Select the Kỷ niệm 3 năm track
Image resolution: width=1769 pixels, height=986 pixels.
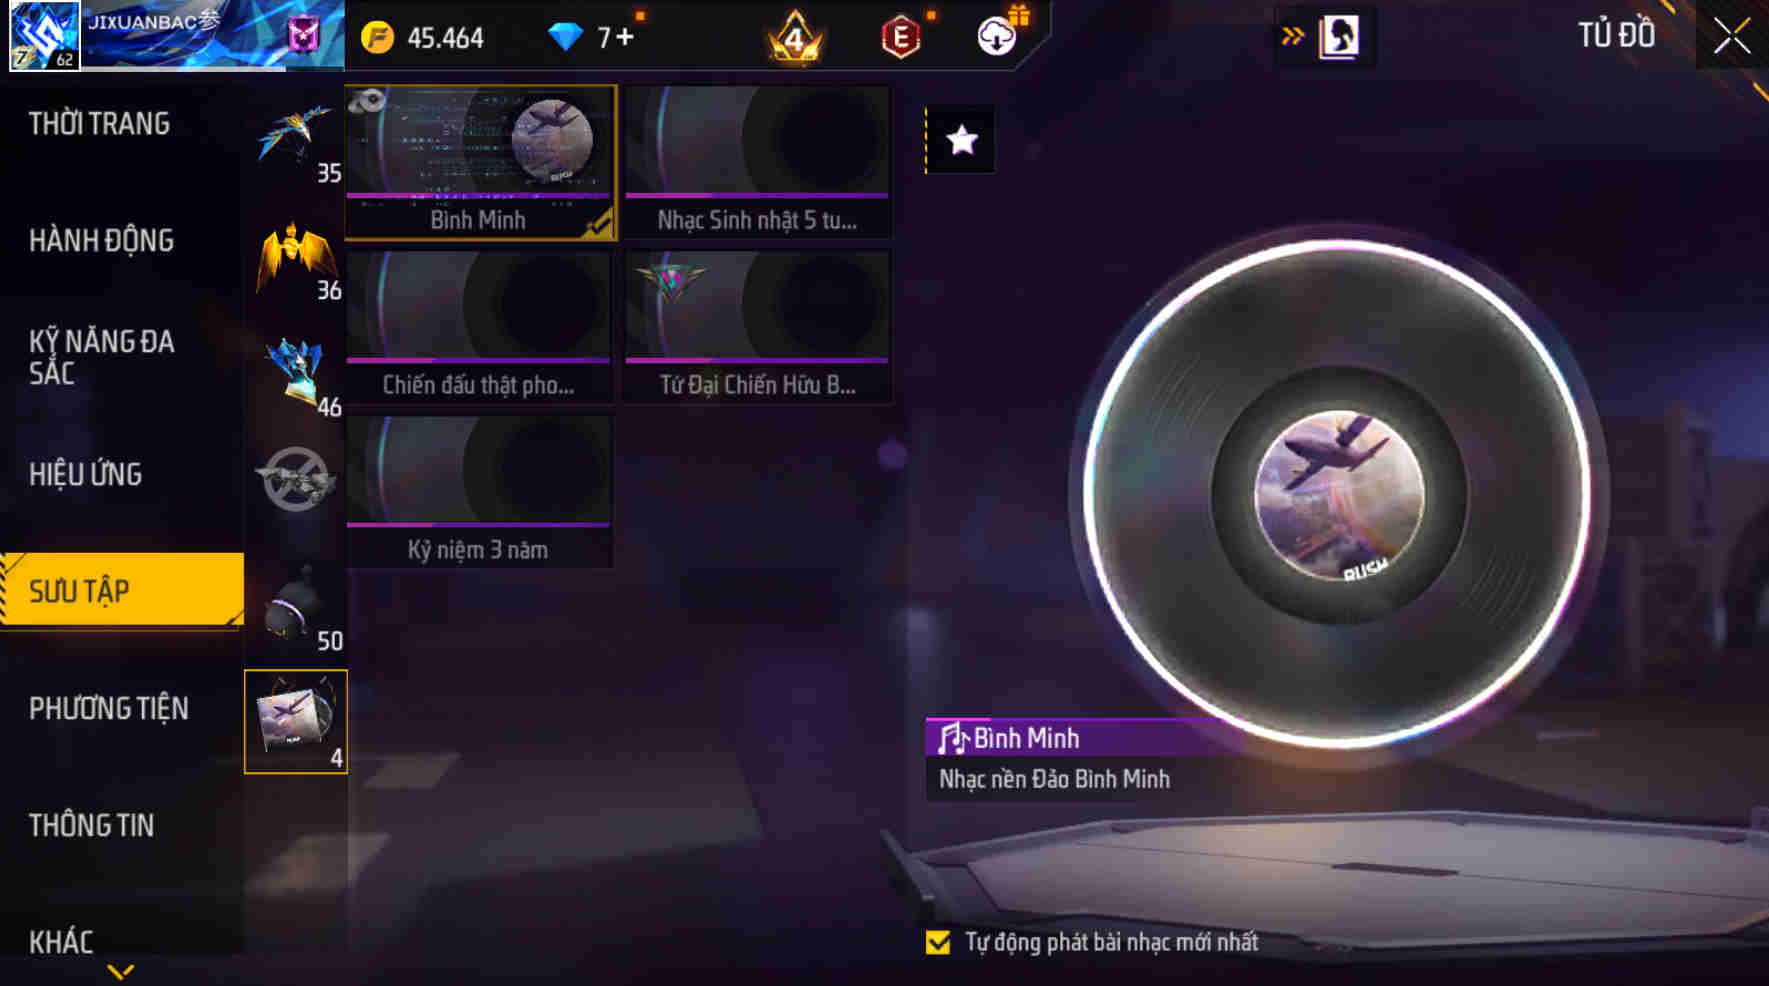tap(479, 492)
